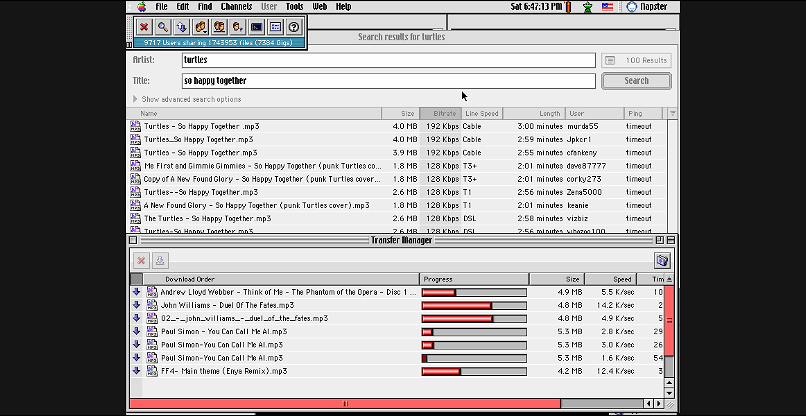Select the Turtles--So Happy Together.mp3 by Zena5000
The height and width of the screenshot is (416, 806).
[x=200, y=191]
